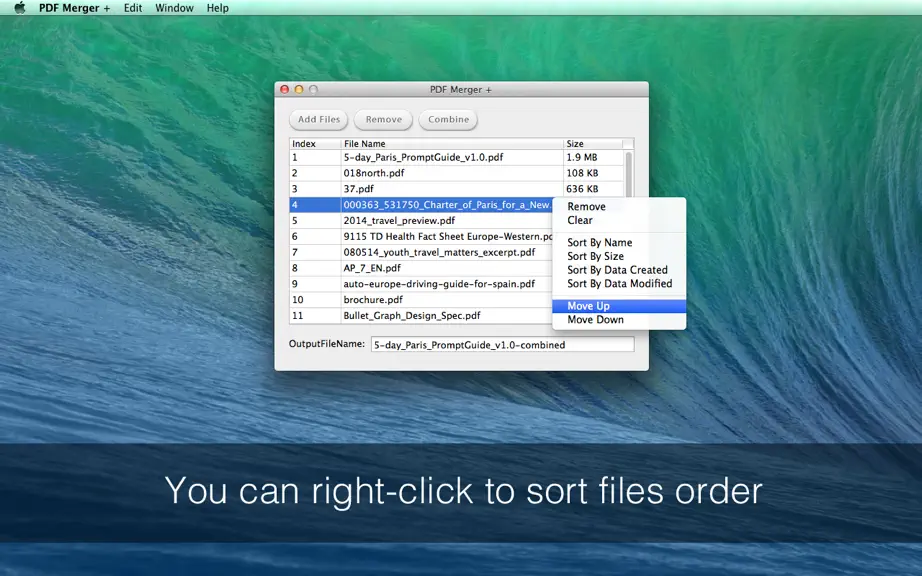922x576 pixels.
Task: Choose Move Down in the context menu
Action: point(619,320)
